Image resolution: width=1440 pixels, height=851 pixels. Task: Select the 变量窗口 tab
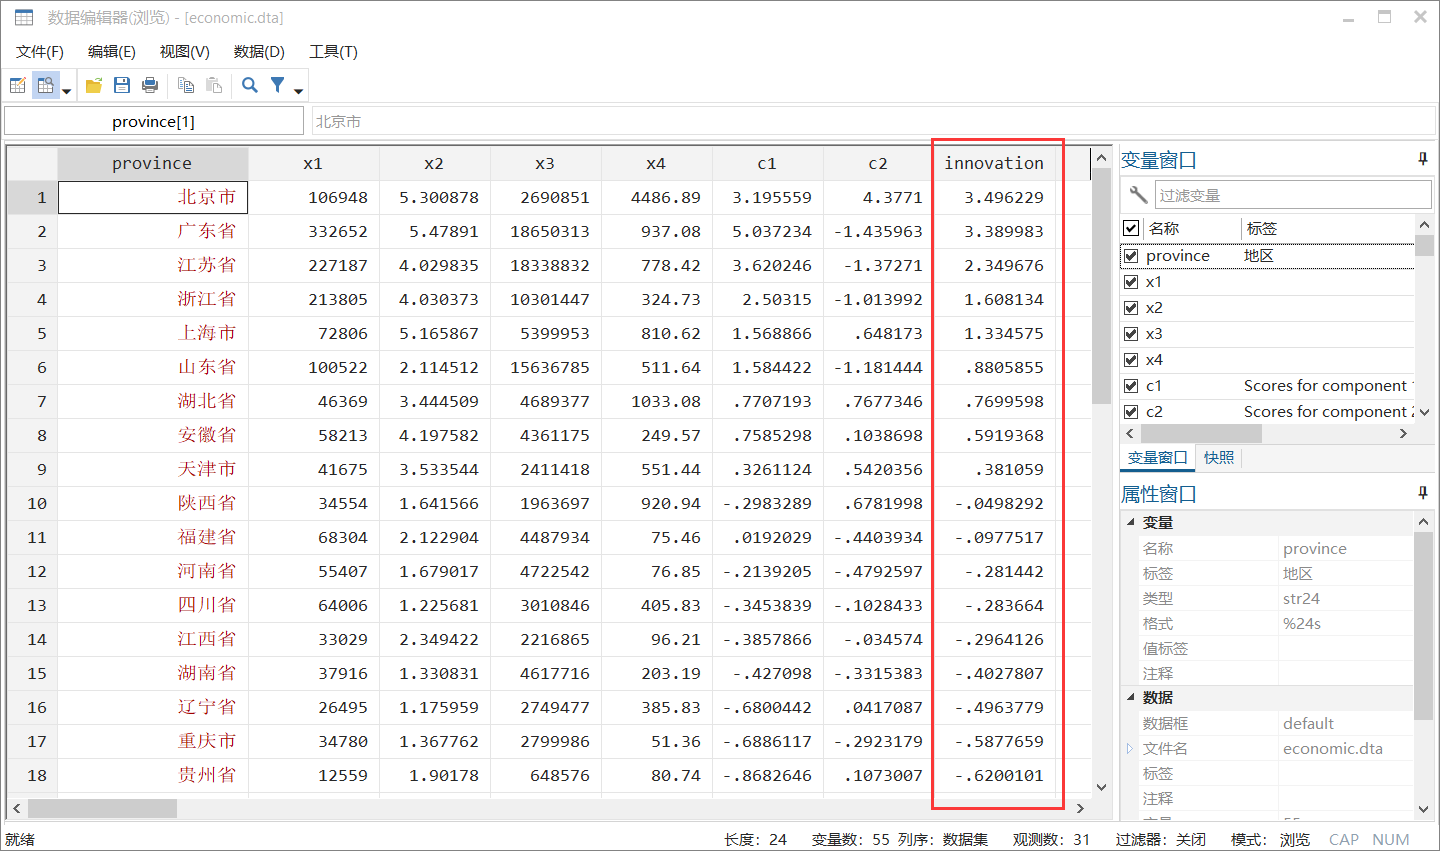[x=1158, y=458]
